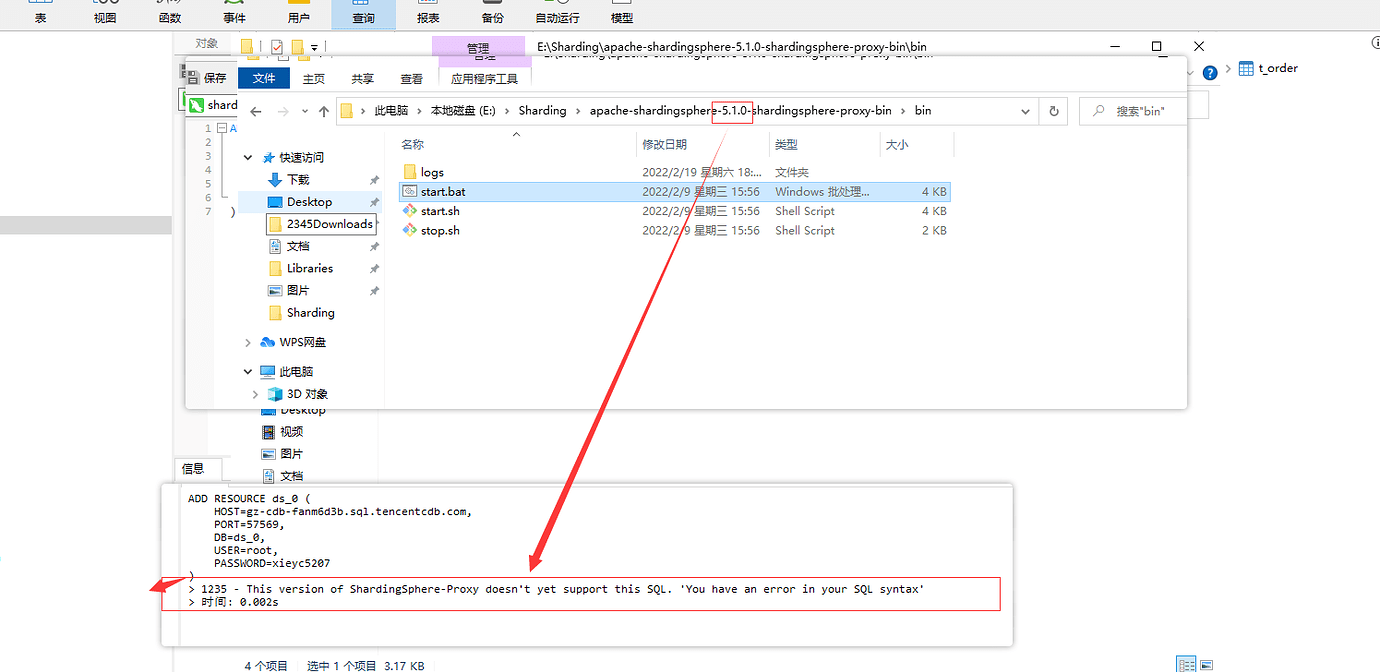The image size is (1380, 672).
Task: Open Desktop in quick access
Action: 309,202
